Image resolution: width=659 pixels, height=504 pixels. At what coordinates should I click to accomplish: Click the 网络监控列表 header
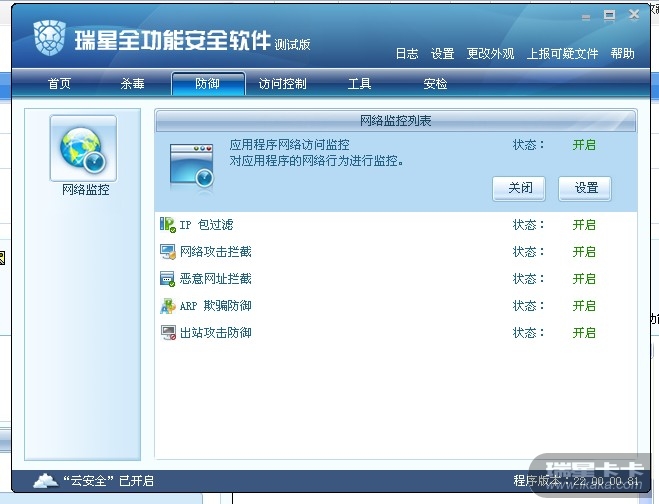pyautogui.click(x=396, y=121)
